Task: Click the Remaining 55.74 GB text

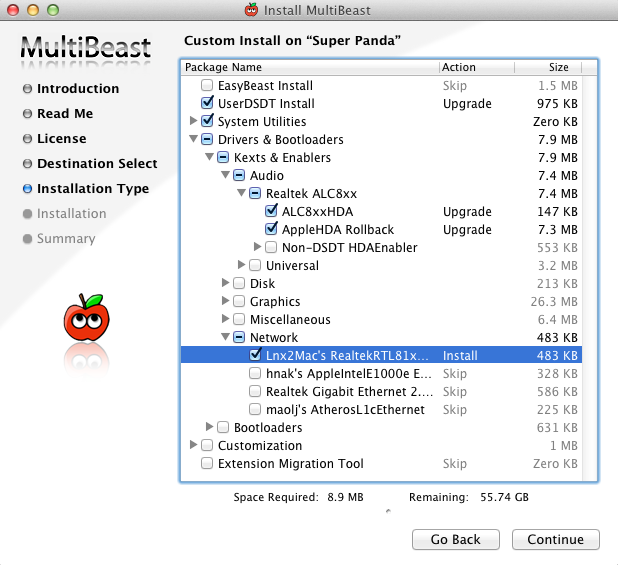Action: [x=469, y=497]
